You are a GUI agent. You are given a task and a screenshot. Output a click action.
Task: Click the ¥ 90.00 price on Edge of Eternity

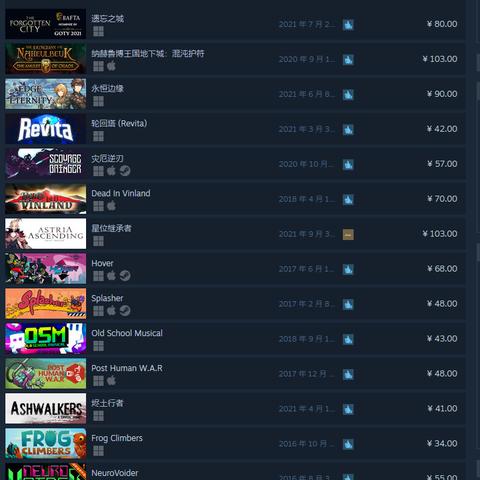click(442, 94)
